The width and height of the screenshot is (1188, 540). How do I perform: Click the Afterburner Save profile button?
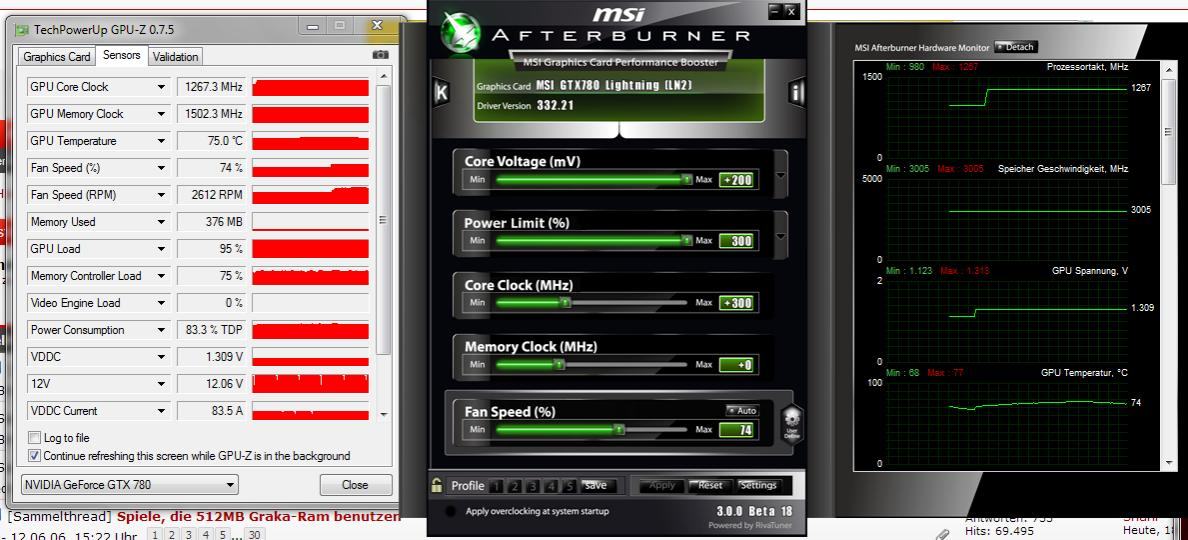596,485
